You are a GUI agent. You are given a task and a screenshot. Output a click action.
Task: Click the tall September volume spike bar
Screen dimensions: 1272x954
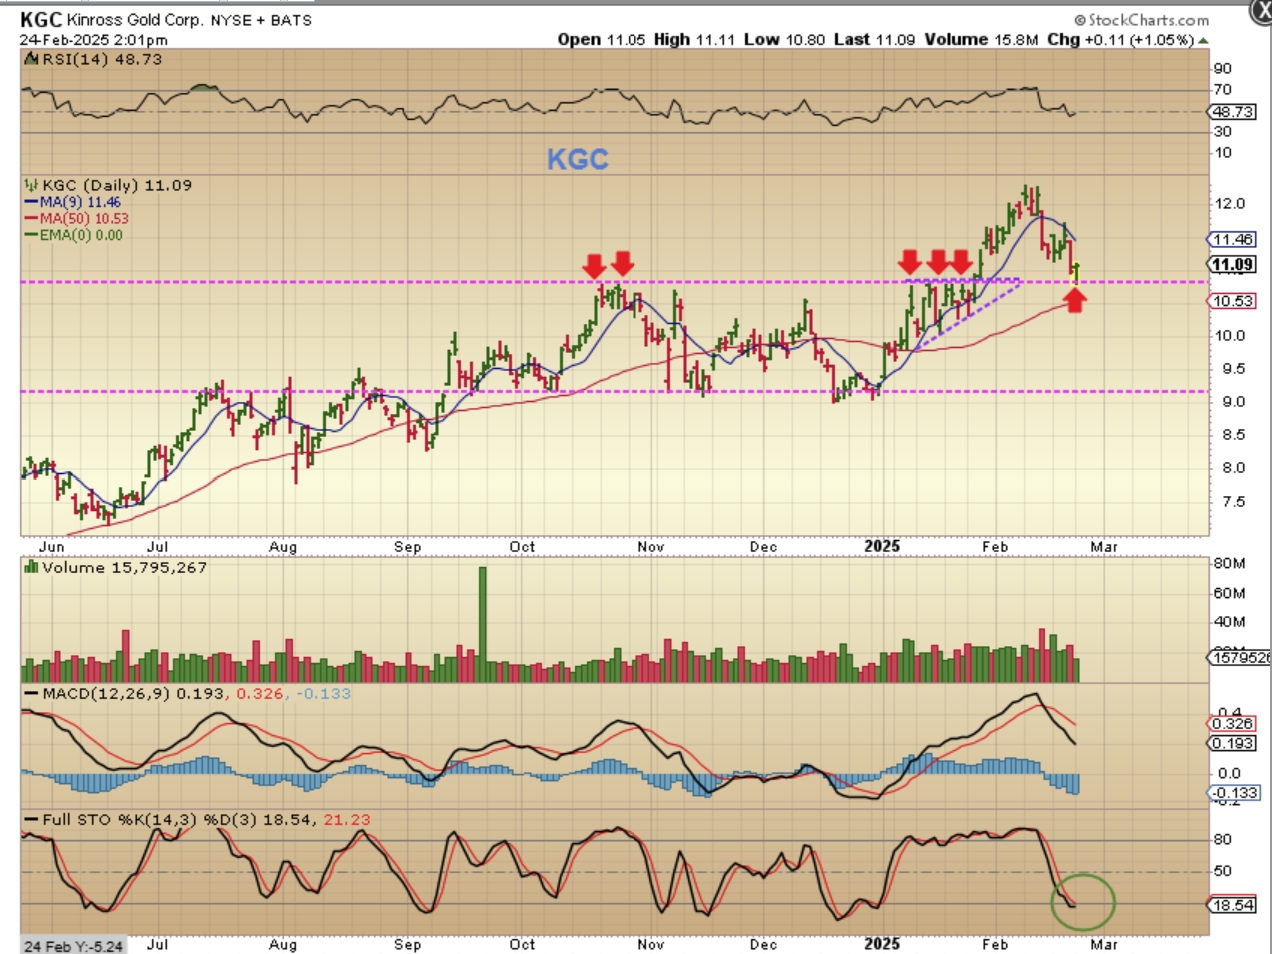click(x=483, y=624)
